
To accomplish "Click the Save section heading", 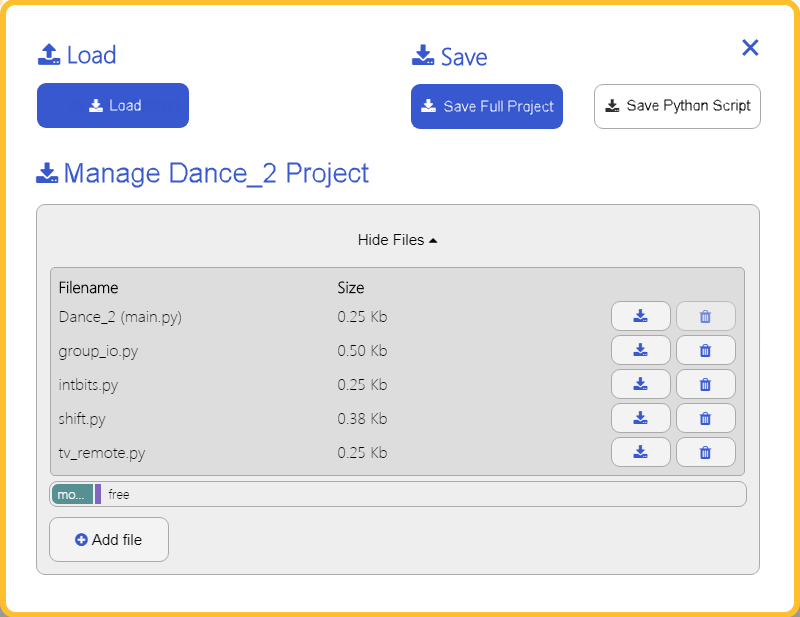I will tap(449, 56).
